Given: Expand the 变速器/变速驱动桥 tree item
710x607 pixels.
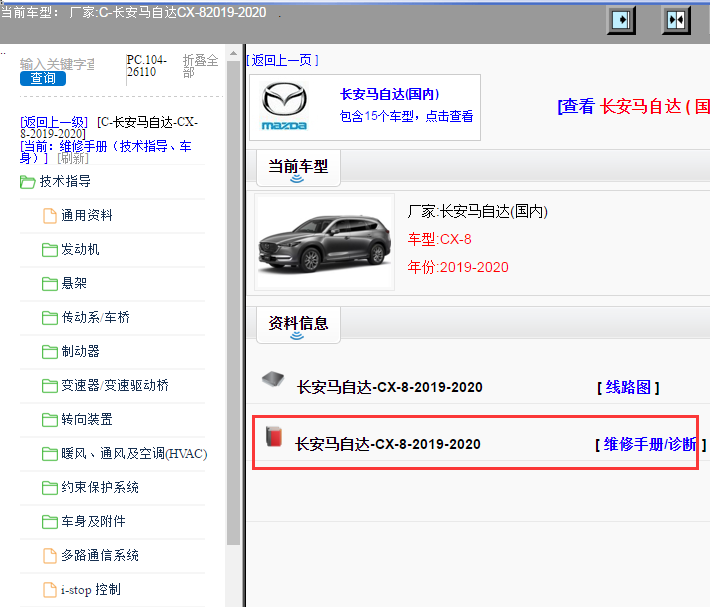Looking at the screenshot, I should pos(115,386).
